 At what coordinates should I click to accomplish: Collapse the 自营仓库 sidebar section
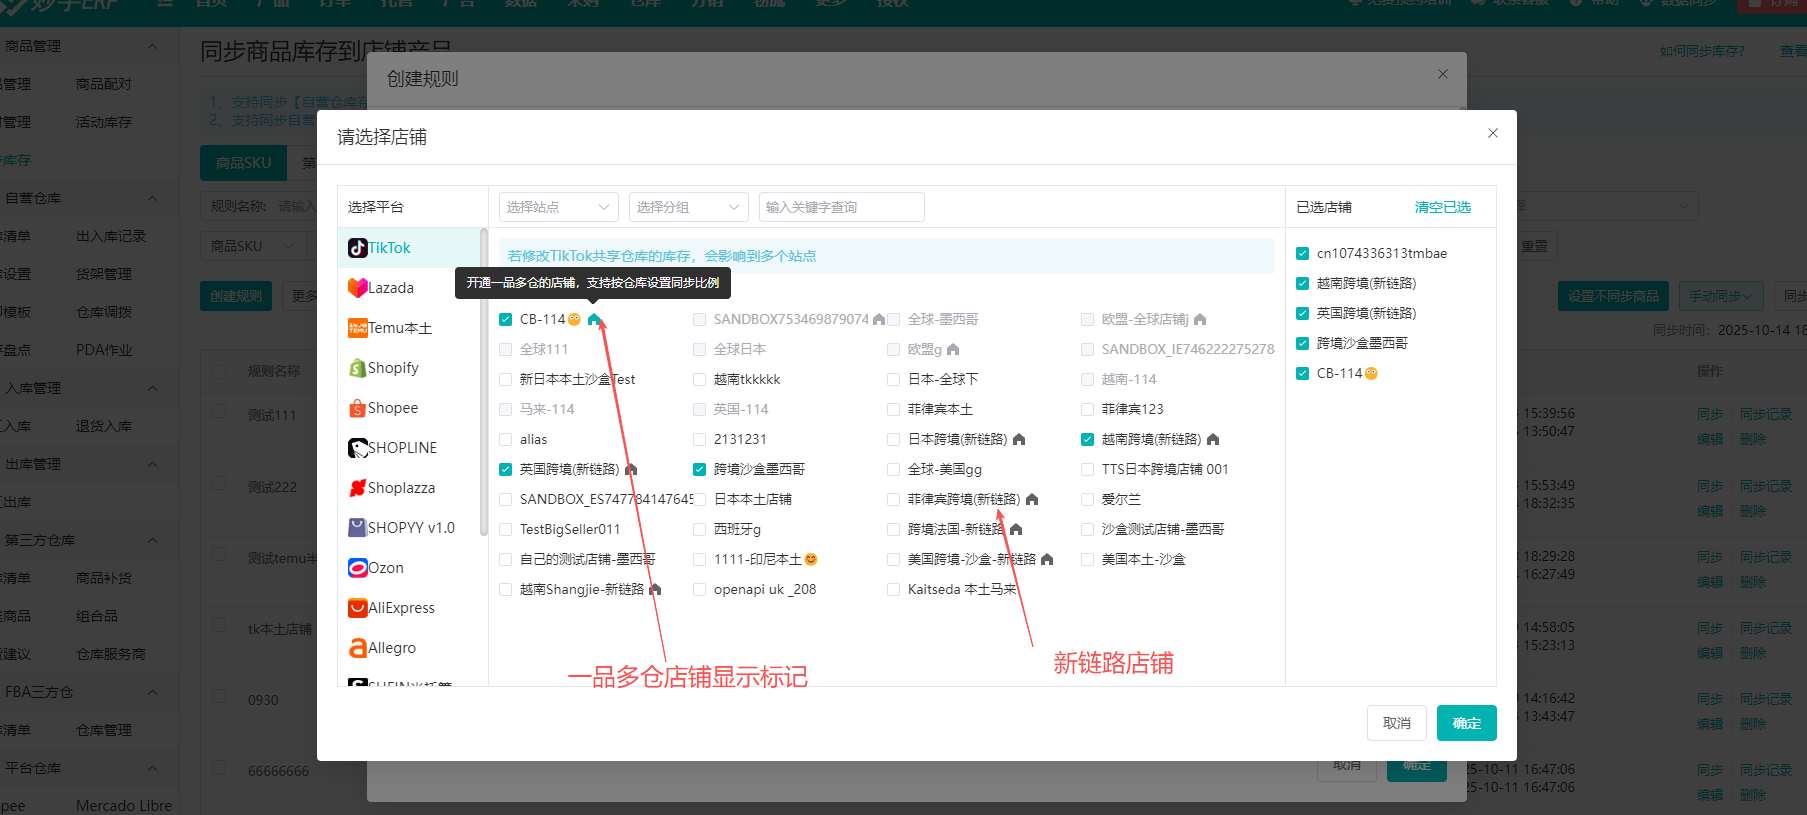(152, 198)
